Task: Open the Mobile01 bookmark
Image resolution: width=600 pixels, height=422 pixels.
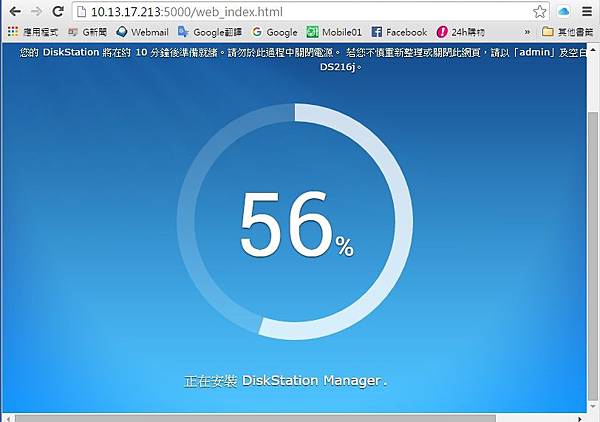Action: (334, 32)
